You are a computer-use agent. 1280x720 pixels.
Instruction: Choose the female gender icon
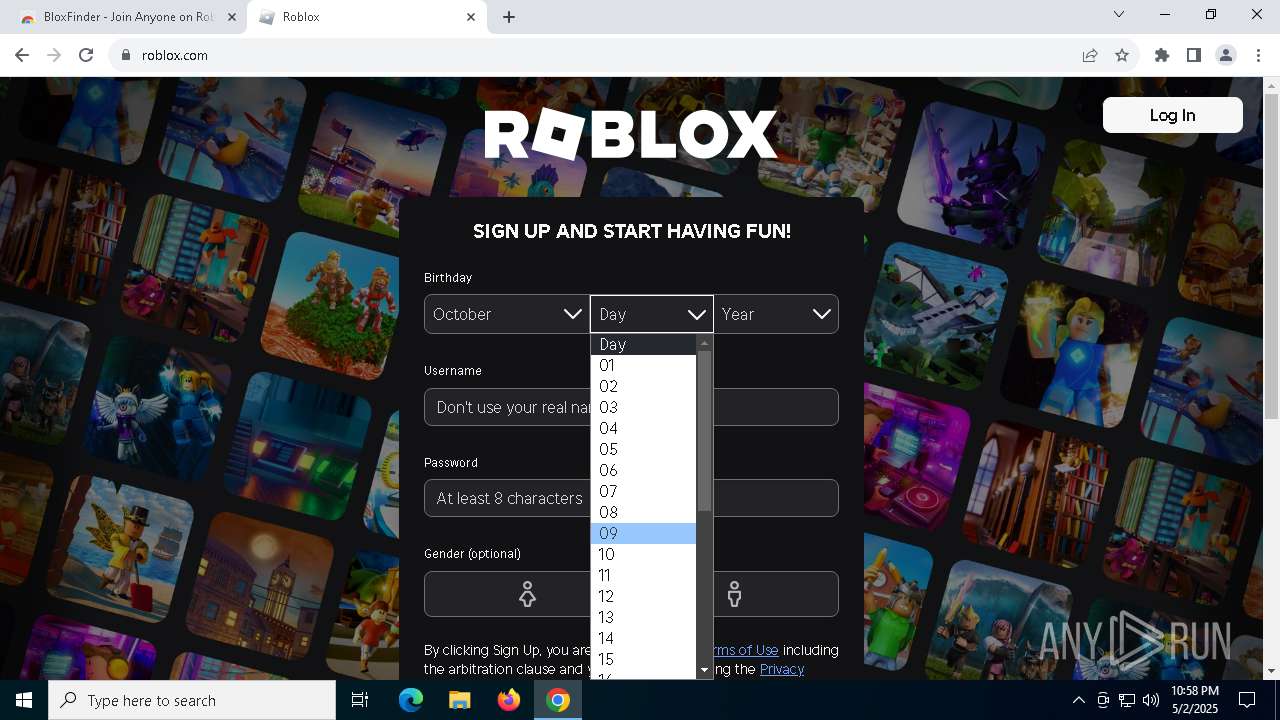pos(527,594)
